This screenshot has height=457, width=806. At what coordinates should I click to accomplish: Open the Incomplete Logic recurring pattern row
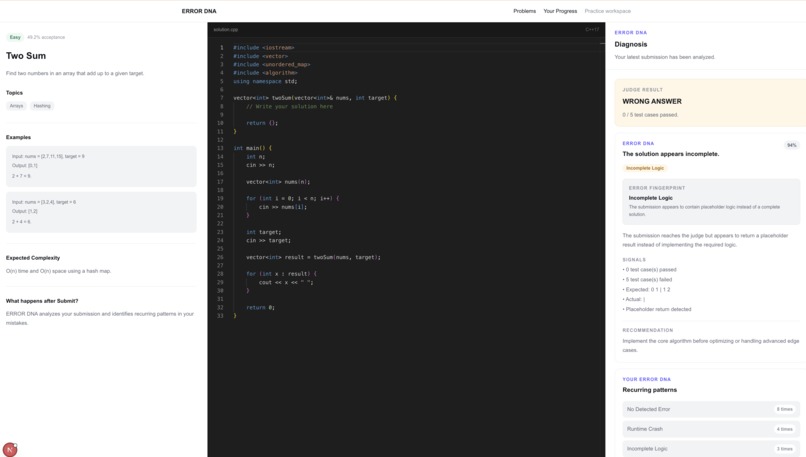tap(711, 449)
